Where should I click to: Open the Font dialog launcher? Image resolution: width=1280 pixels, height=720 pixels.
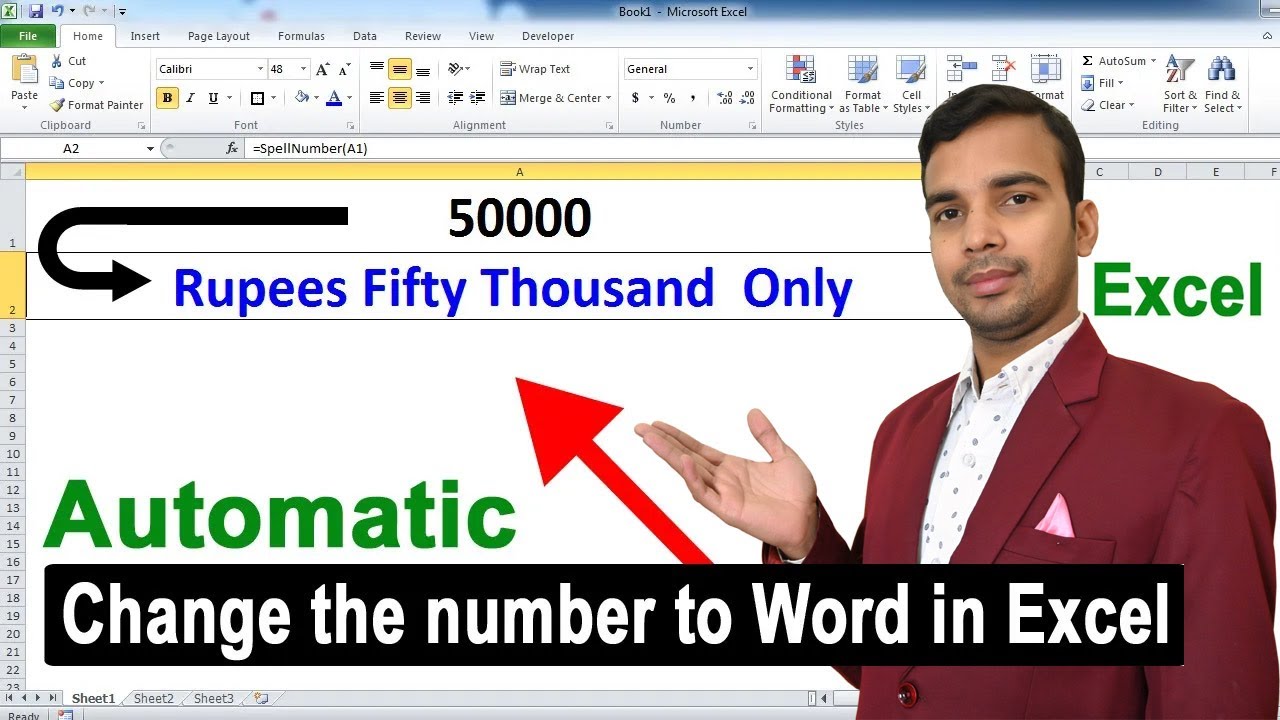350,126
